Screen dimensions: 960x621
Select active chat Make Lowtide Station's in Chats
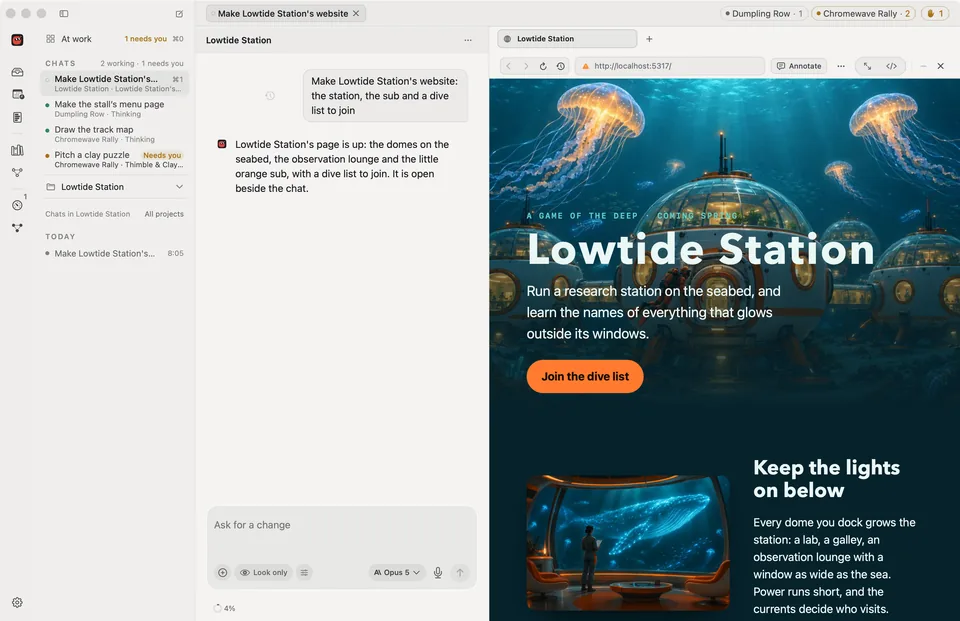(x=114, y=83)
